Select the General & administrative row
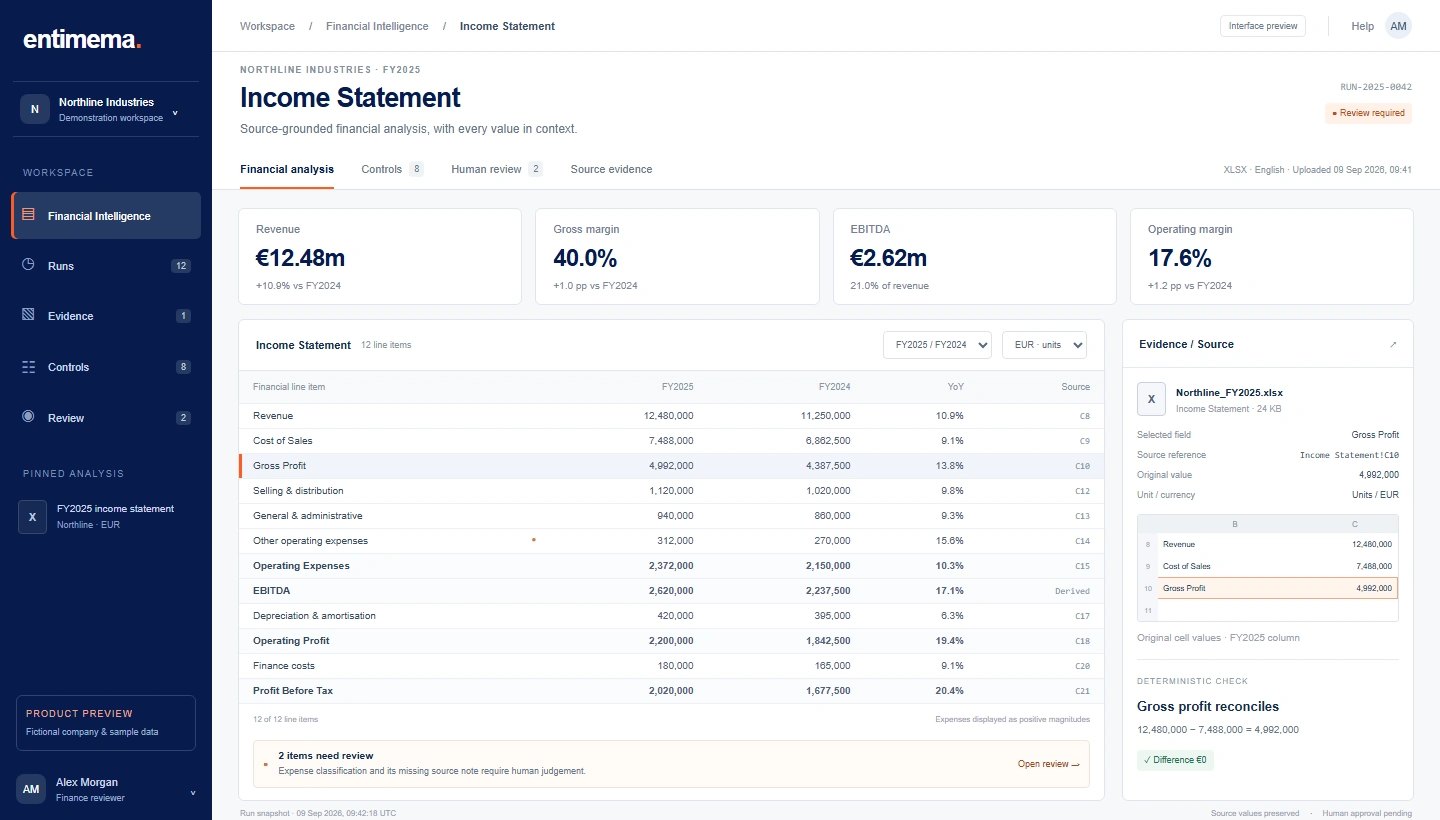Viewport: 1440px width, 820px height. point(671,515)
